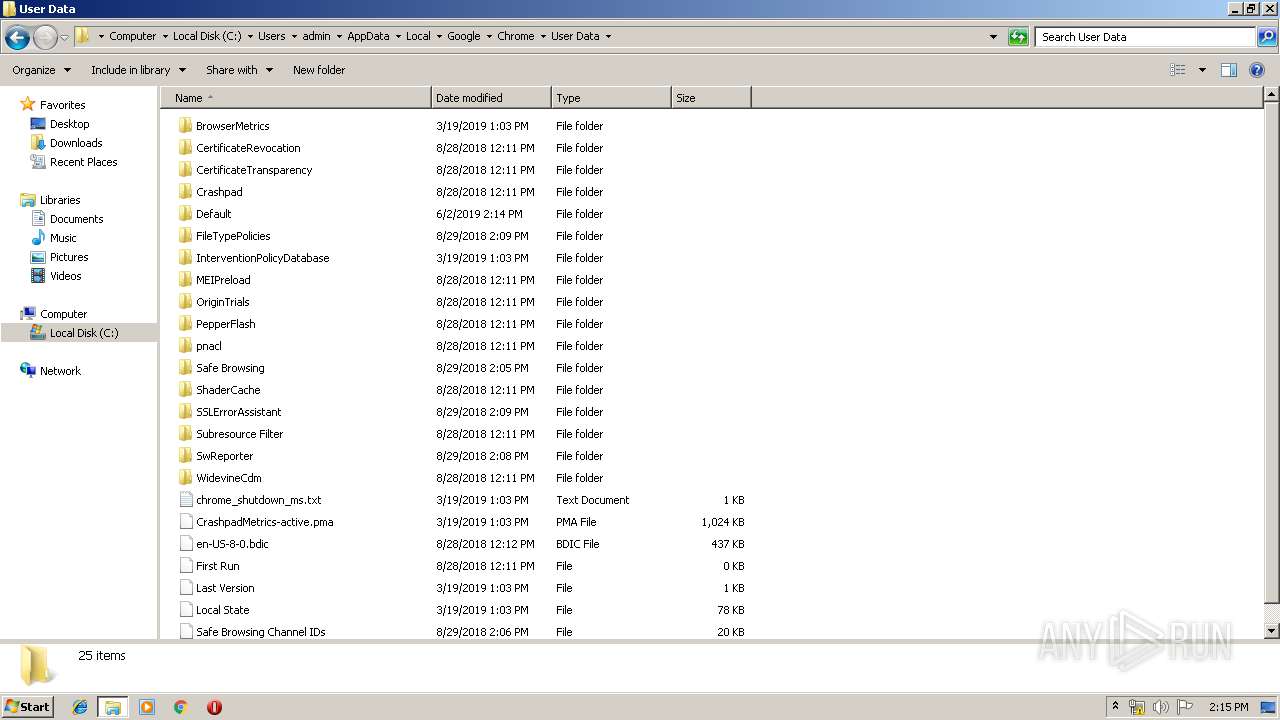Click the volume speaker tray icon
Viewport: 1280px width, 720px height.
coord(1161,707)
